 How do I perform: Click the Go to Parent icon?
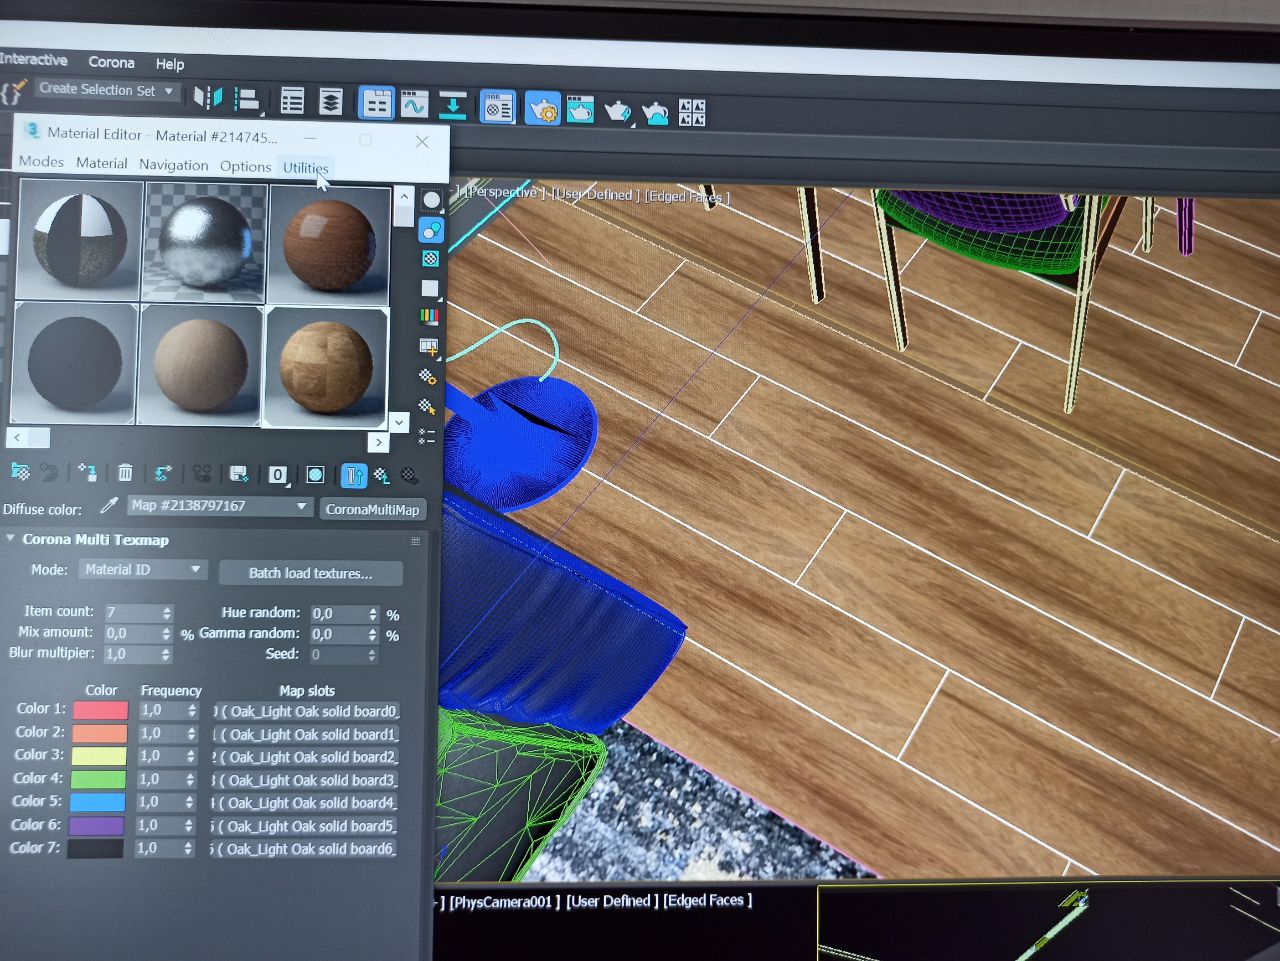(382, 476)
